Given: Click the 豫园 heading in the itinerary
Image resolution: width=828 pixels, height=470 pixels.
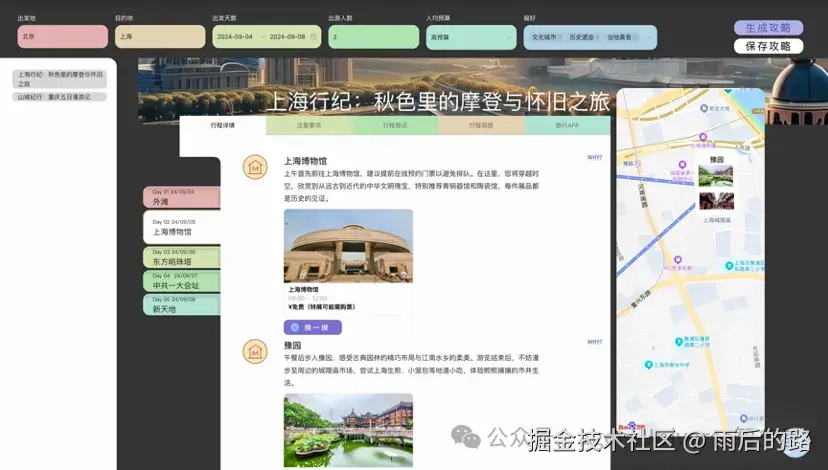Looking at the screenshot, I should [x=293, y=345].
